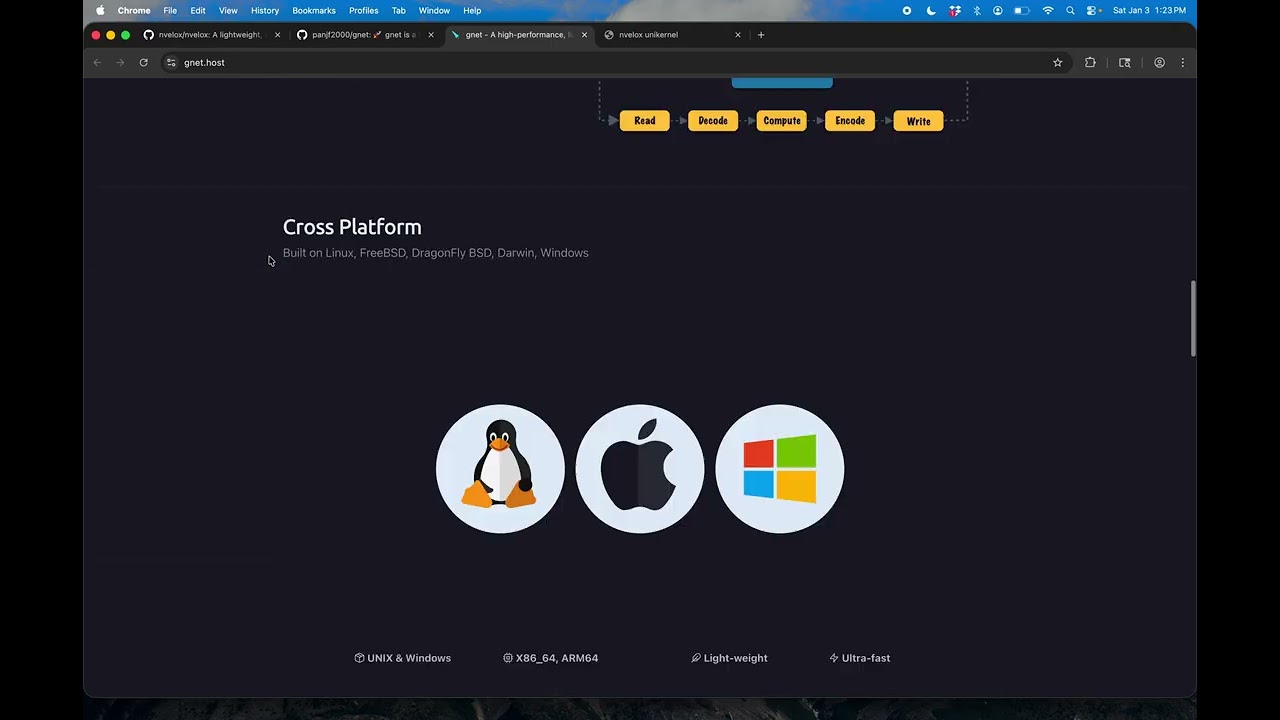Screen dimensions: 1280x720
Task: Open the File menu
Action: click(x=170, y=10)
